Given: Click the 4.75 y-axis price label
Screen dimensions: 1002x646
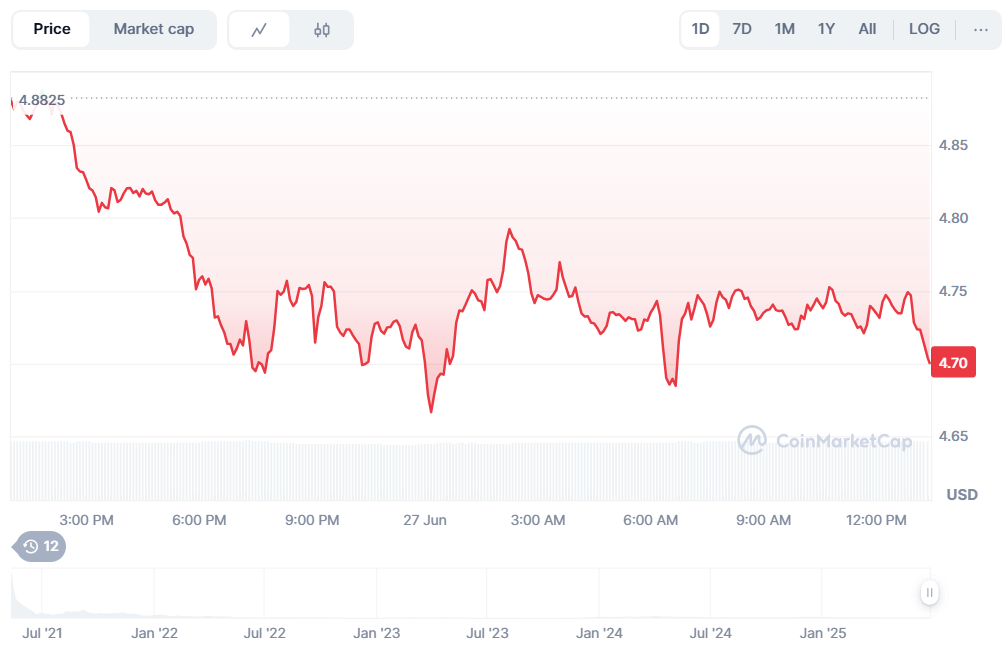Looking at the screenshot, I should [x=953, y=291].
